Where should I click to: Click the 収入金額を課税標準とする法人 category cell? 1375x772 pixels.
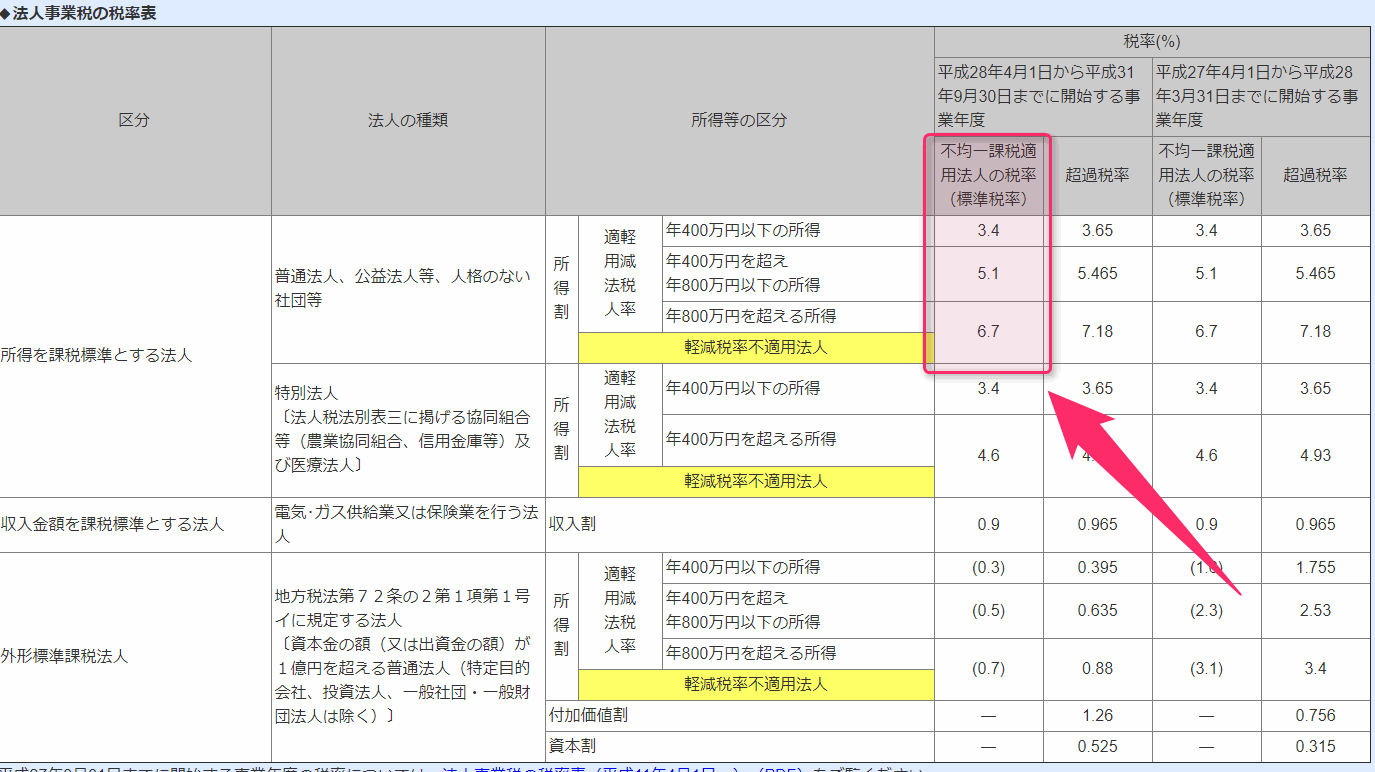click(112, 524)
